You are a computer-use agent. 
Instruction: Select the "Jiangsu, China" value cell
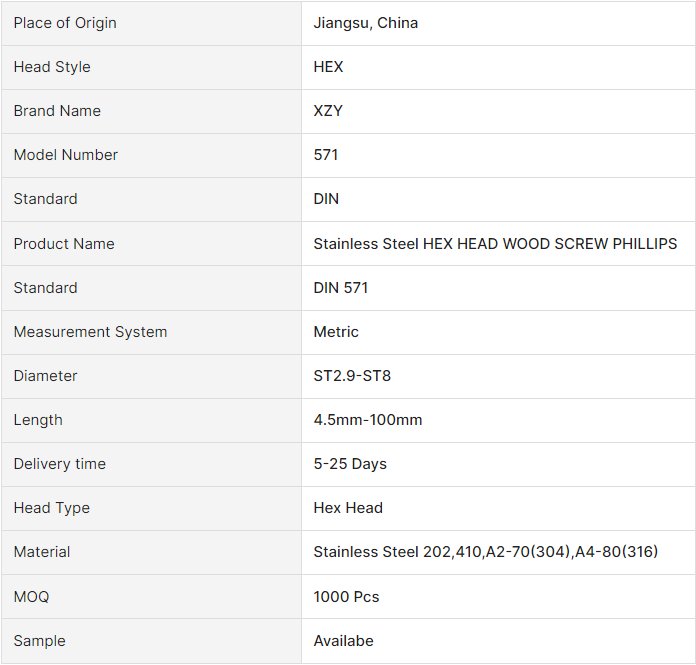click(366, 23)
